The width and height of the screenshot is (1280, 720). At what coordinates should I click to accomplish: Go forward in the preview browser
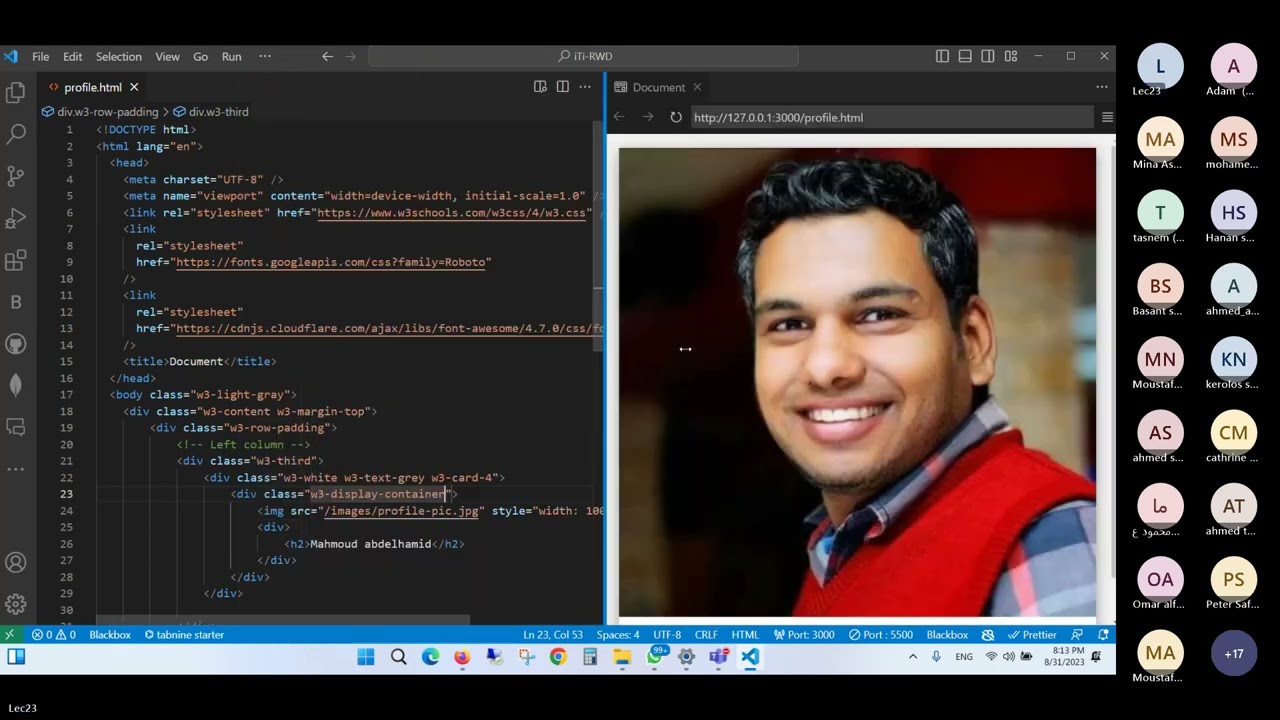tap(648, 117)
